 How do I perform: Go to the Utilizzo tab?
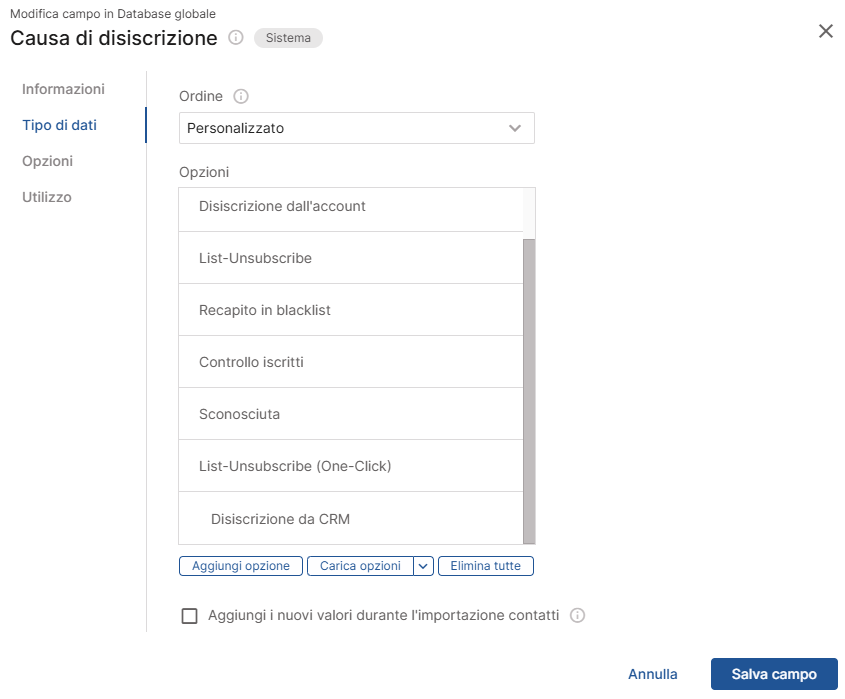coord(47,197)
